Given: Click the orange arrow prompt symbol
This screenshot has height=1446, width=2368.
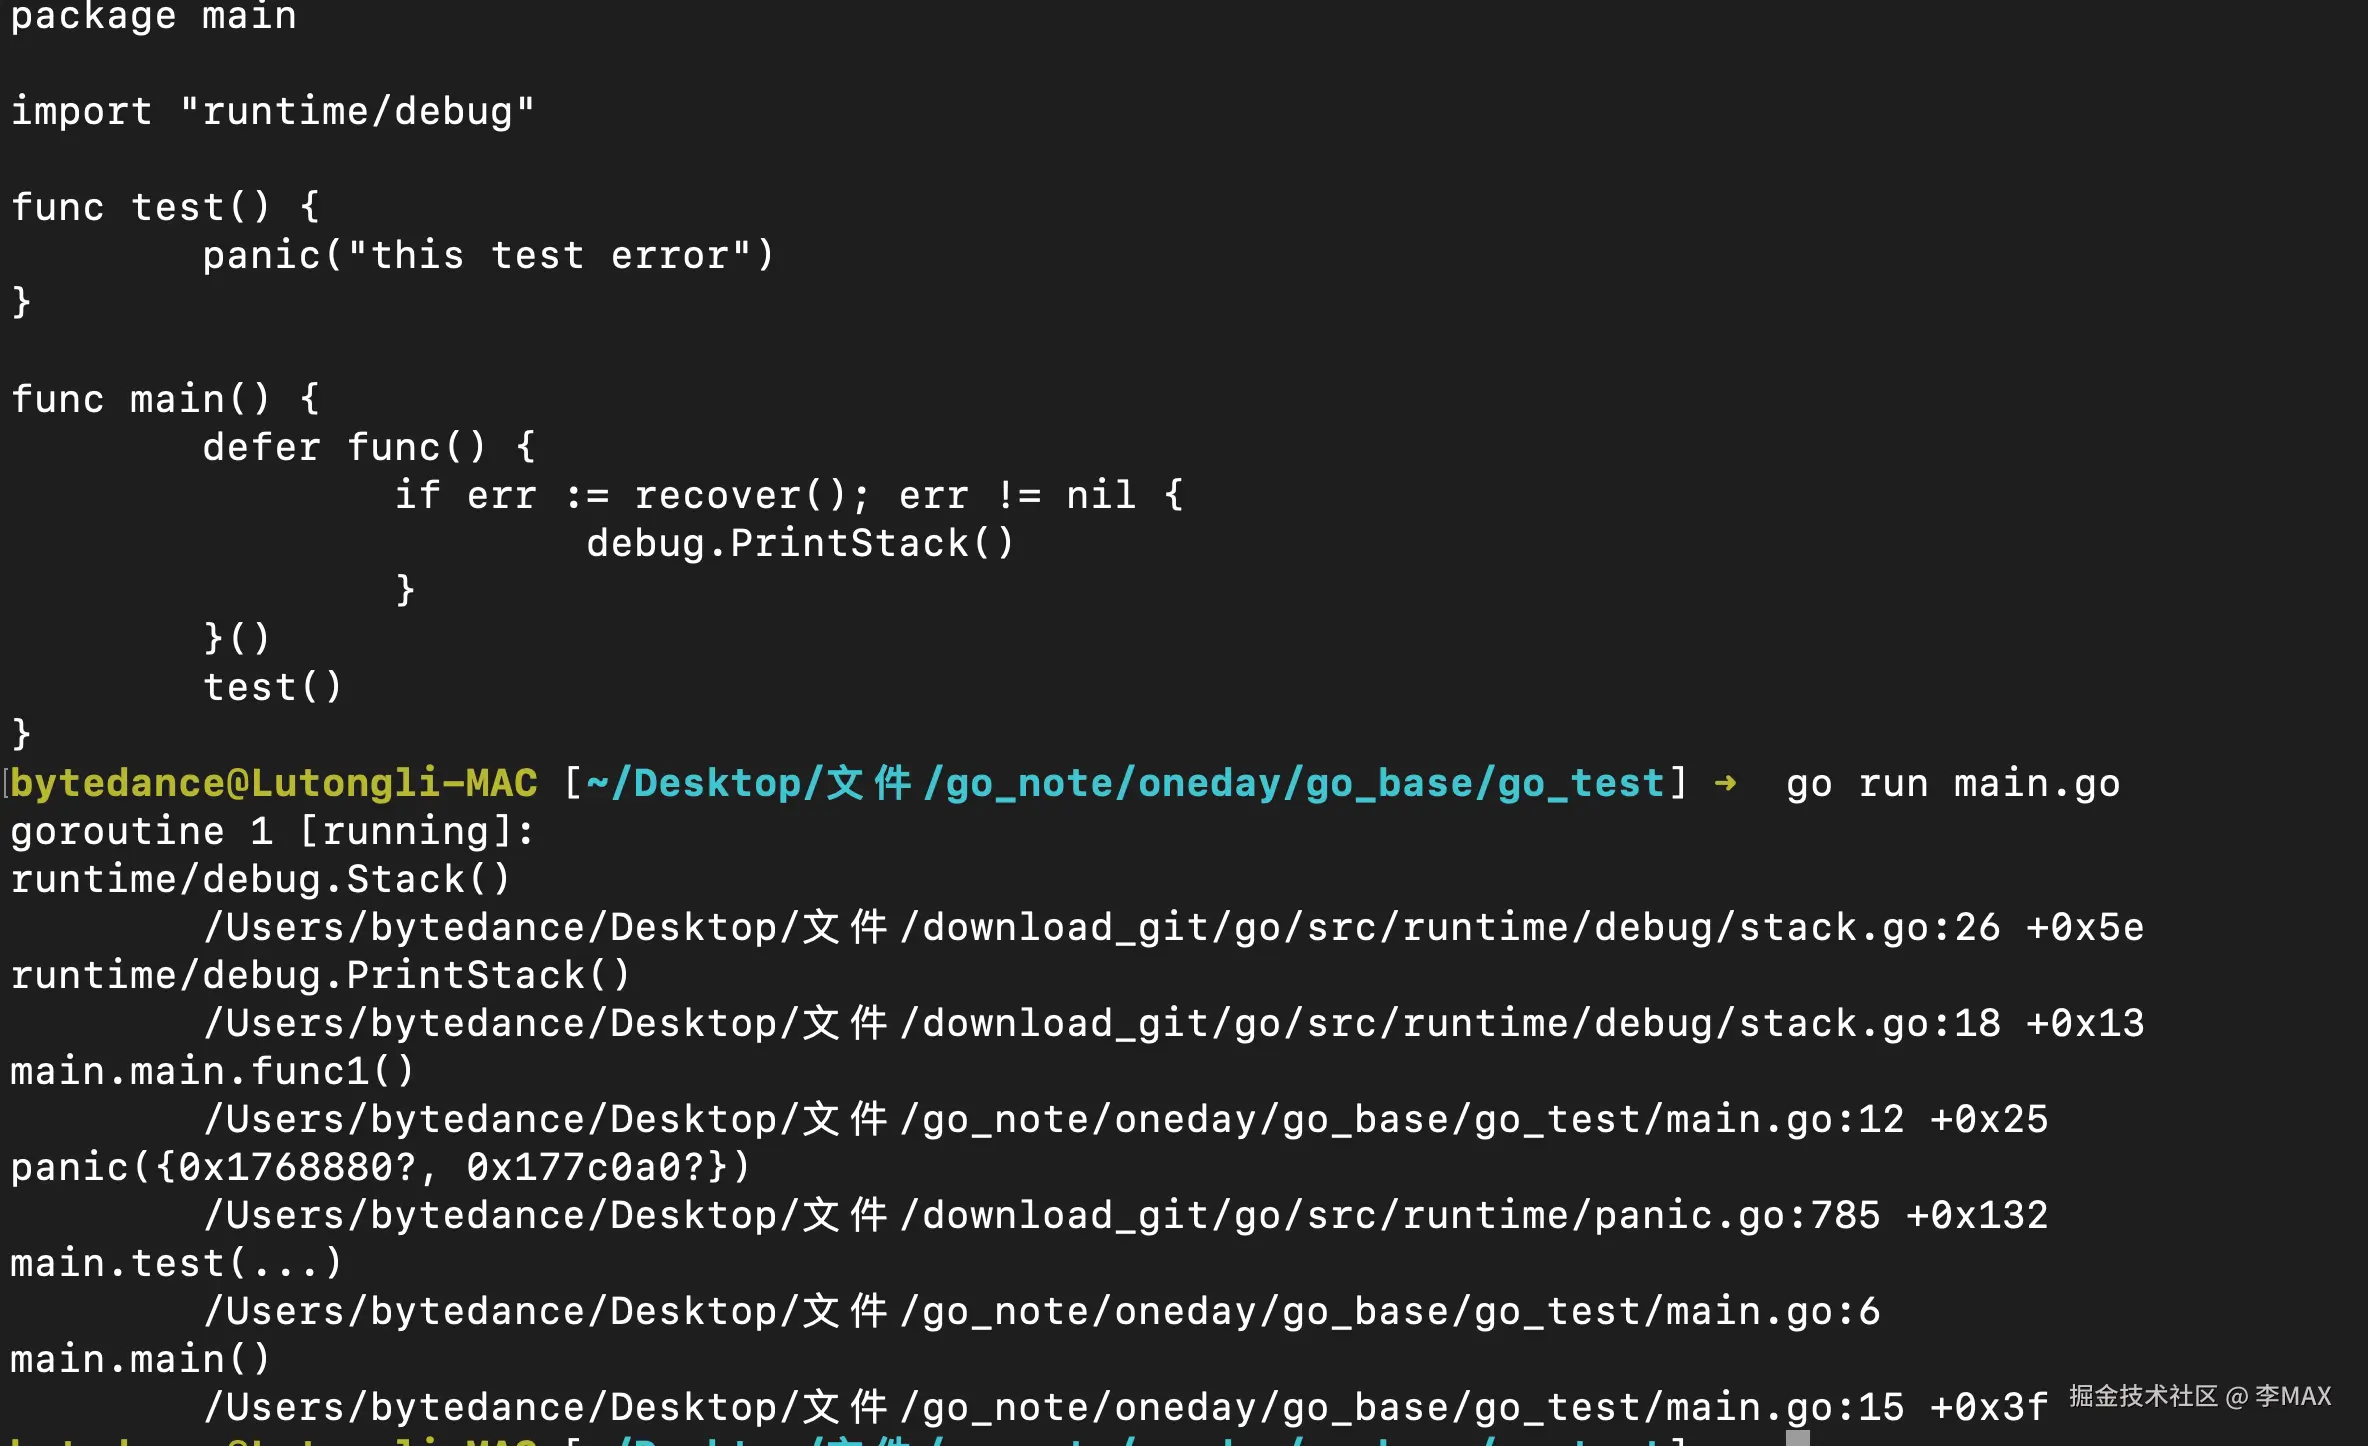Looking at the screenshot, I should (x=1725, y=783).
